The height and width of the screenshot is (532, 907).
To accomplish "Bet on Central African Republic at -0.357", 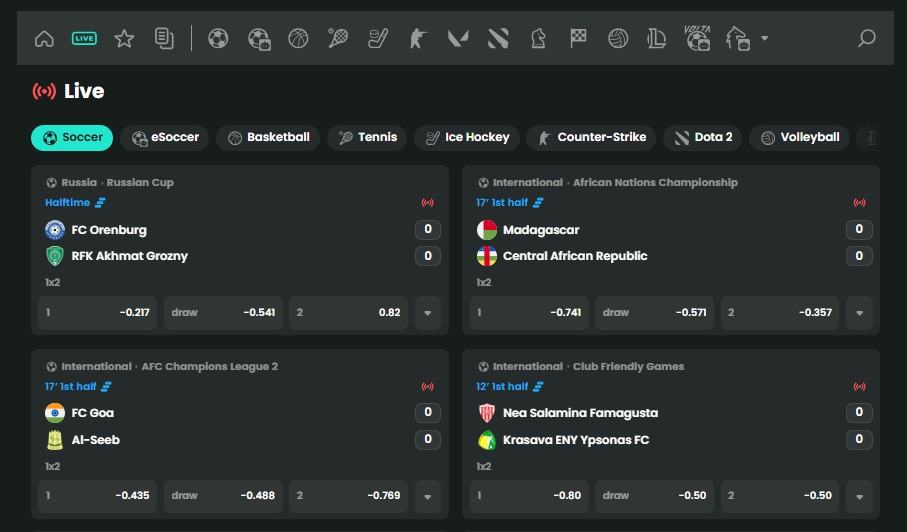I will point(780,313).
